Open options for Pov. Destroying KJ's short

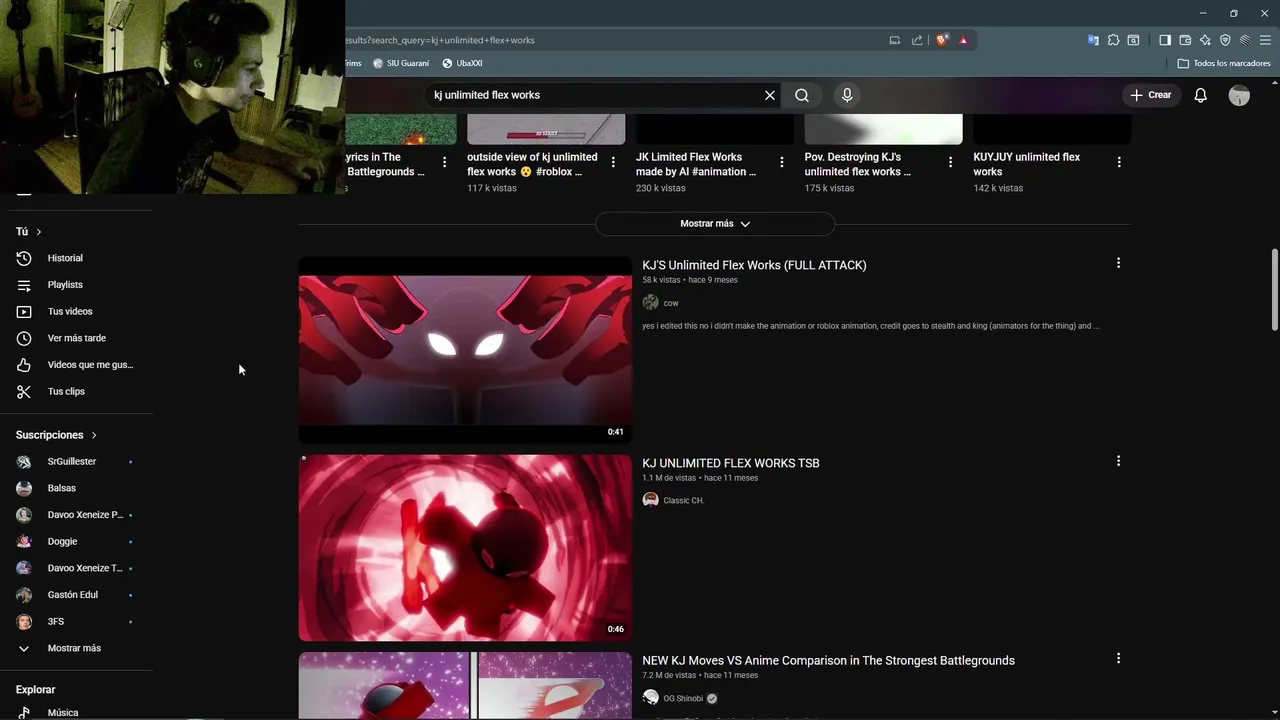[x=950, y=162]
